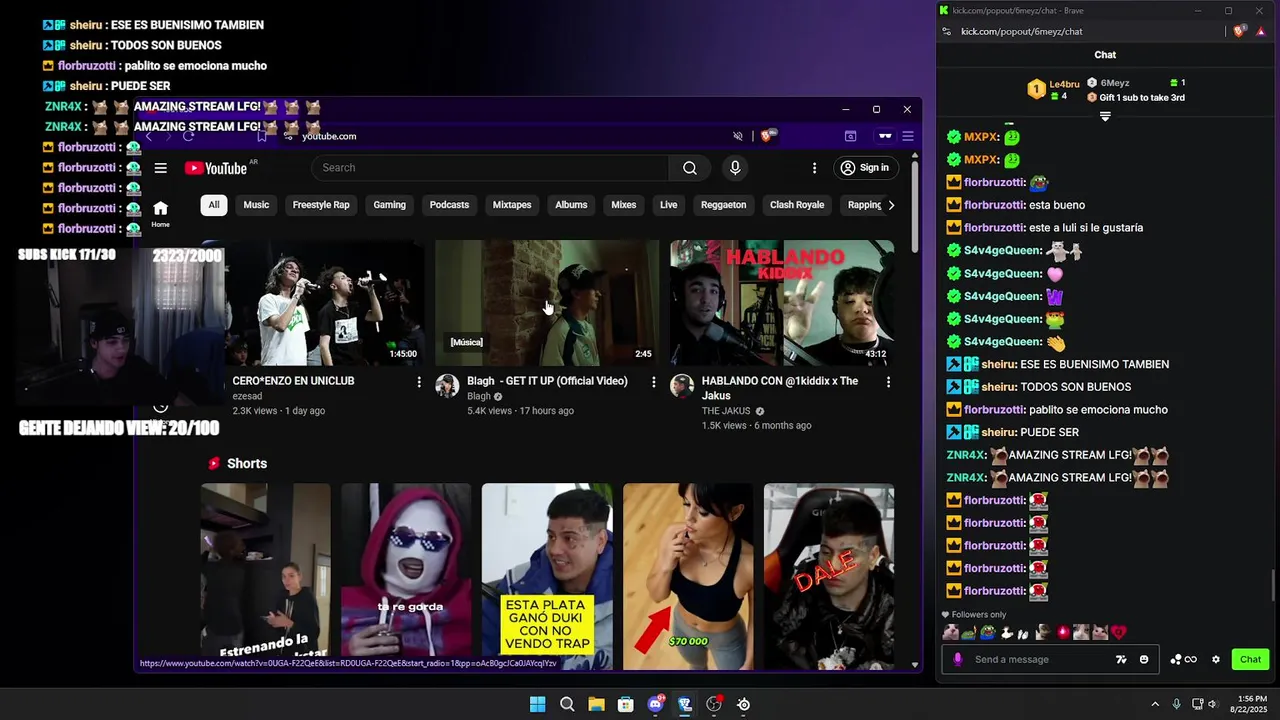Open Windows Start menu
This screenshot has height=720, width=1280.
537,704
